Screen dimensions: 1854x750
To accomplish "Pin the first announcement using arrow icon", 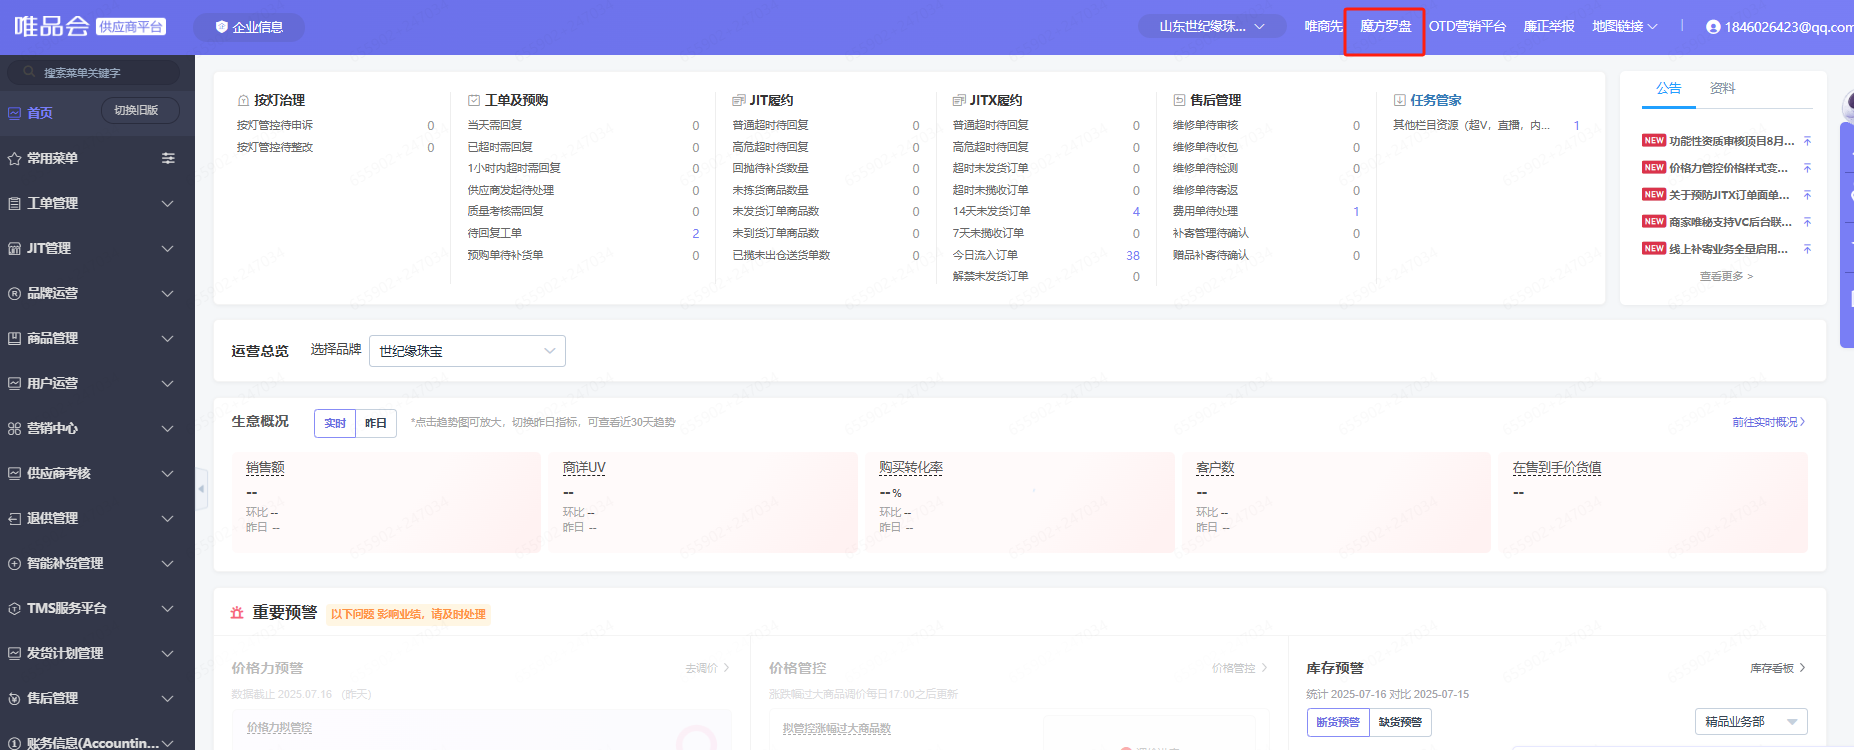I will coord(1807,141).
